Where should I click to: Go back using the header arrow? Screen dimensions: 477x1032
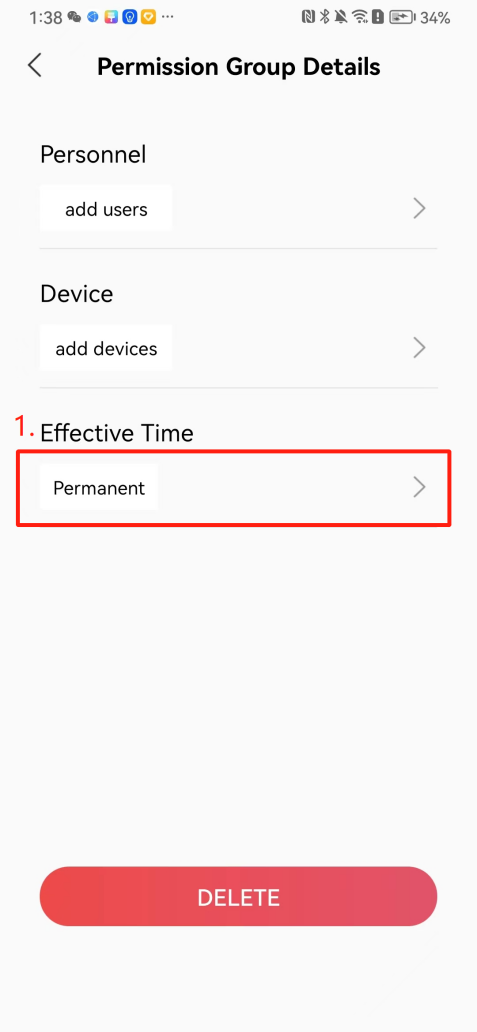(x=35, y=66)
